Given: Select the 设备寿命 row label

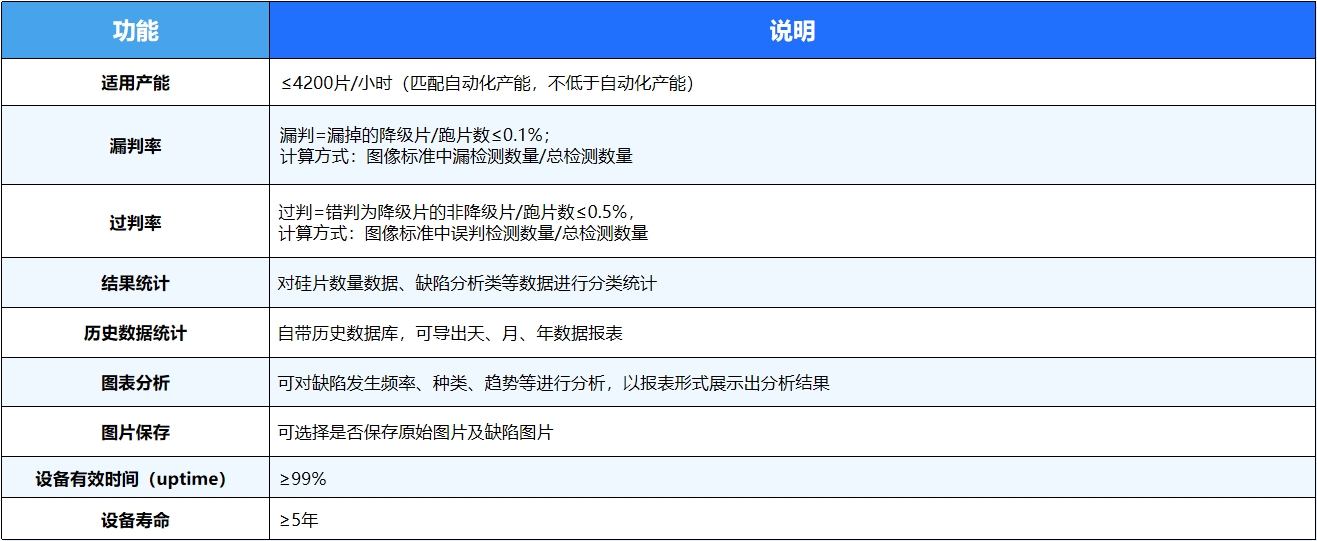Looking at the screenshot, I should (x=135, y=520).
